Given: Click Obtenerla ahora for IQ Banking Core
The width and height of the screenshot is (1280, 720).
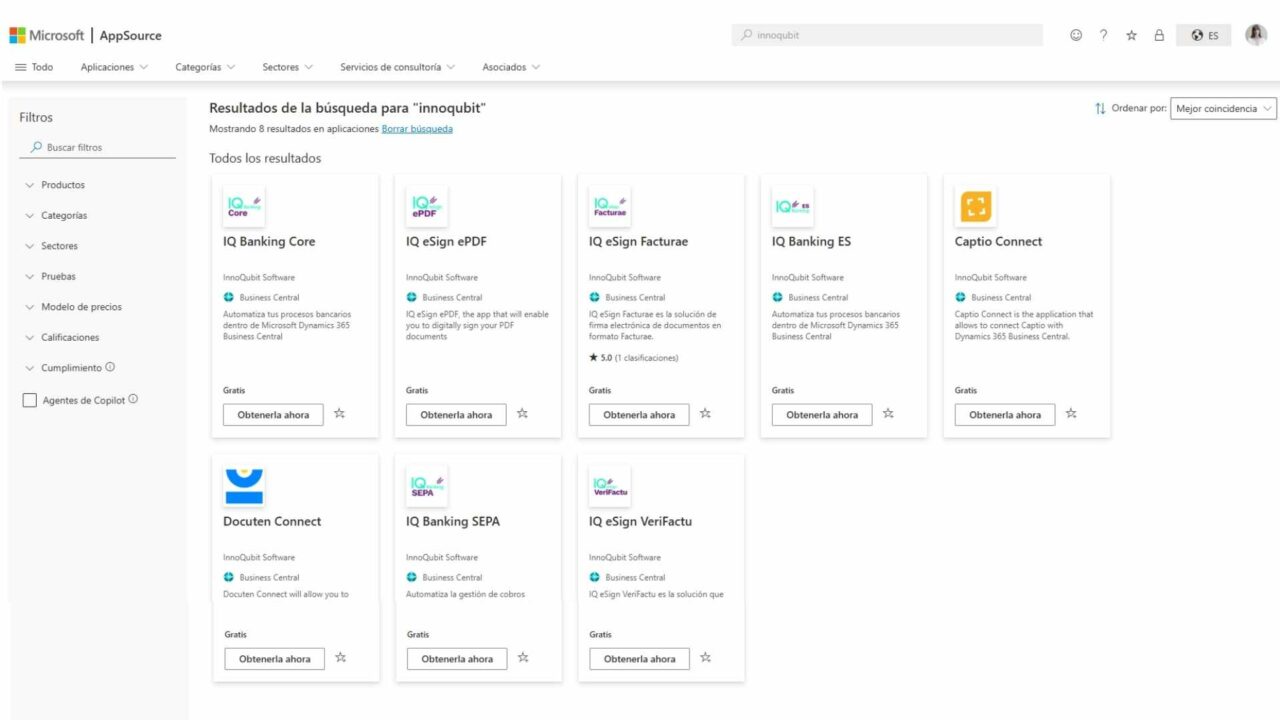Looking at the screenshot, I should click(273, 415).
